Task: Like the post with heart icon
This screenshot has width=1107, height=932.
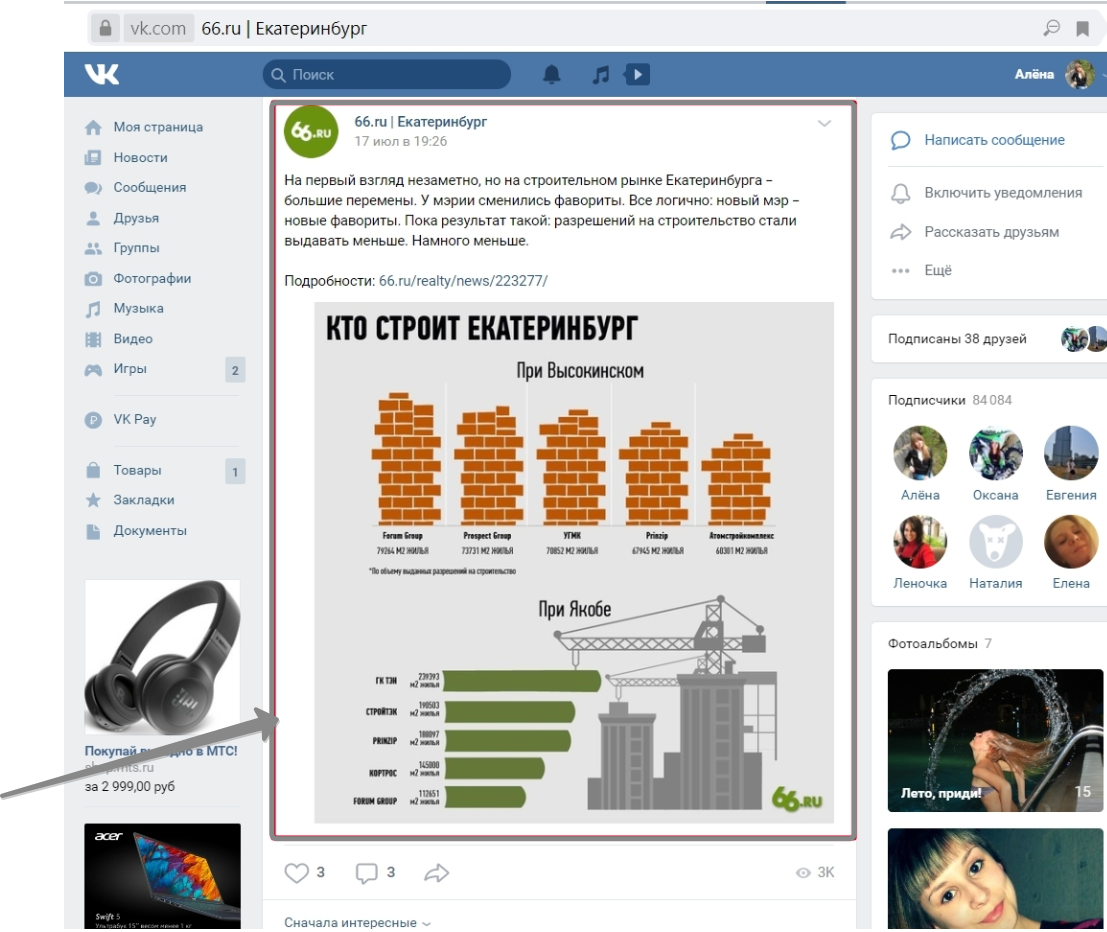Action: coord(297,873)
